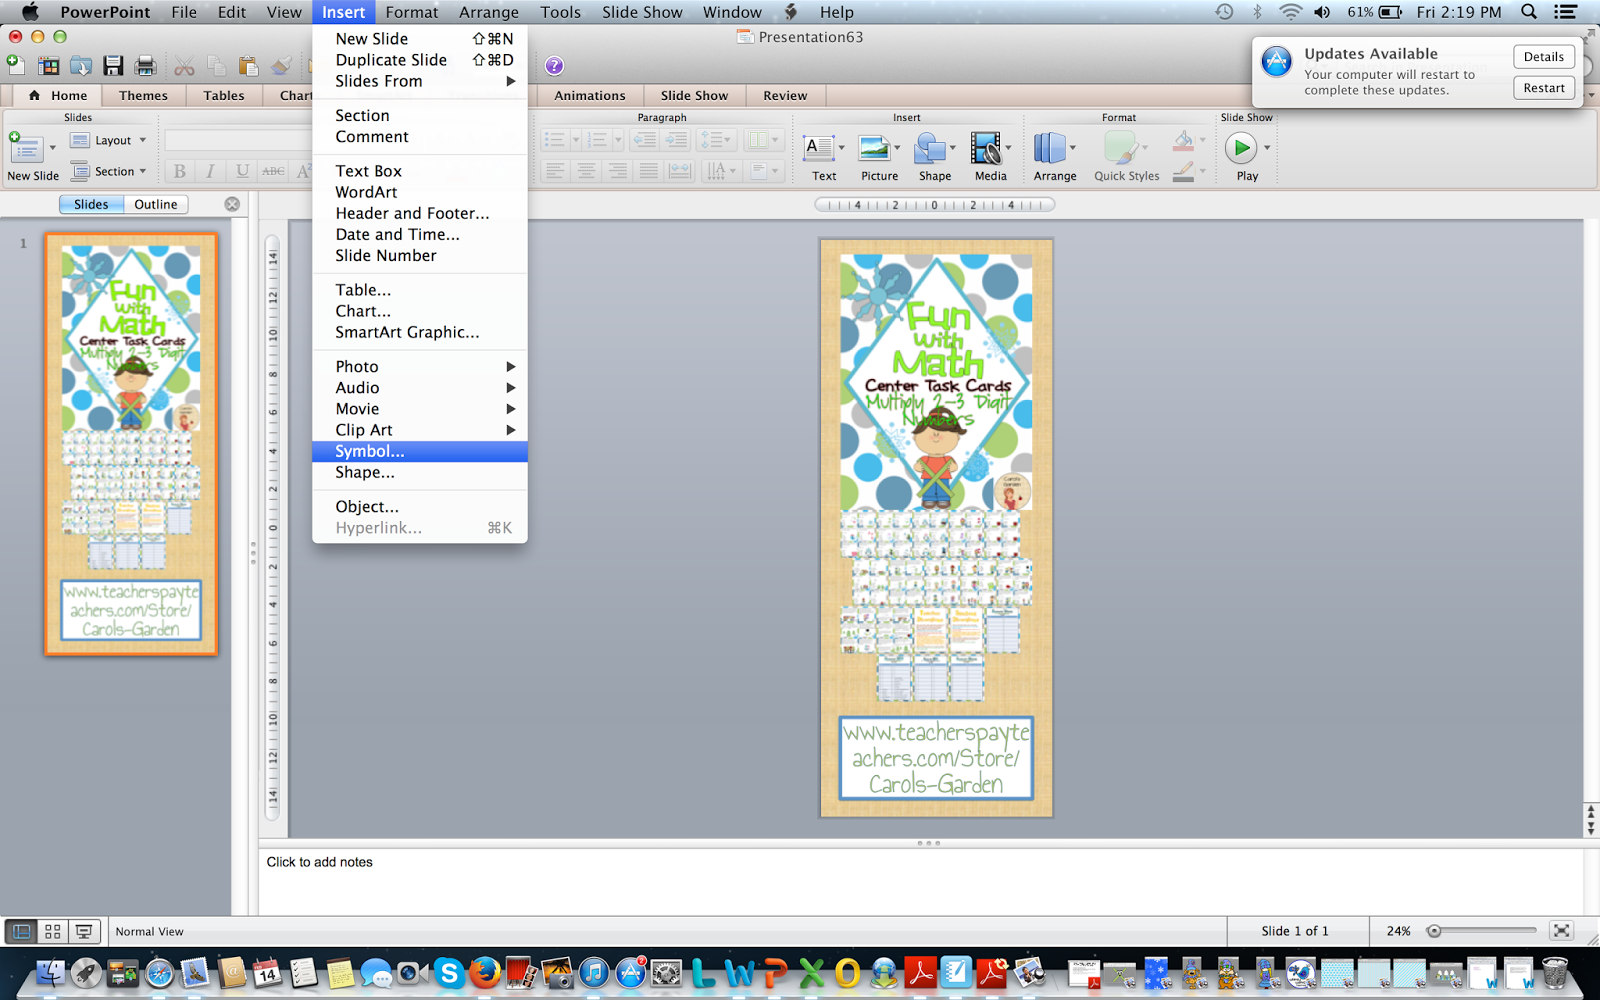Click the copy icon in toolbar

pyautogui.click(x=216, y=66)
